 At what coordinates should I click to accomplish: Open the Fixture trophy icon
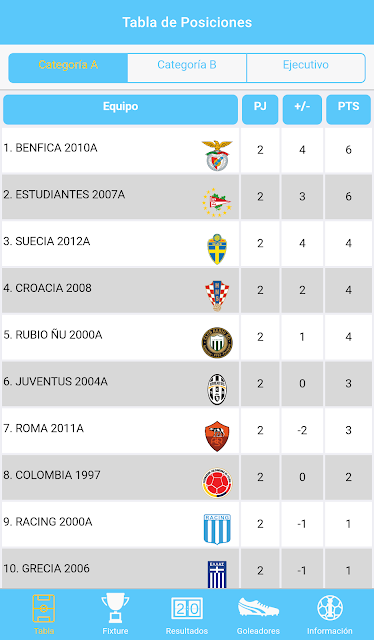(x=115, y=608)
